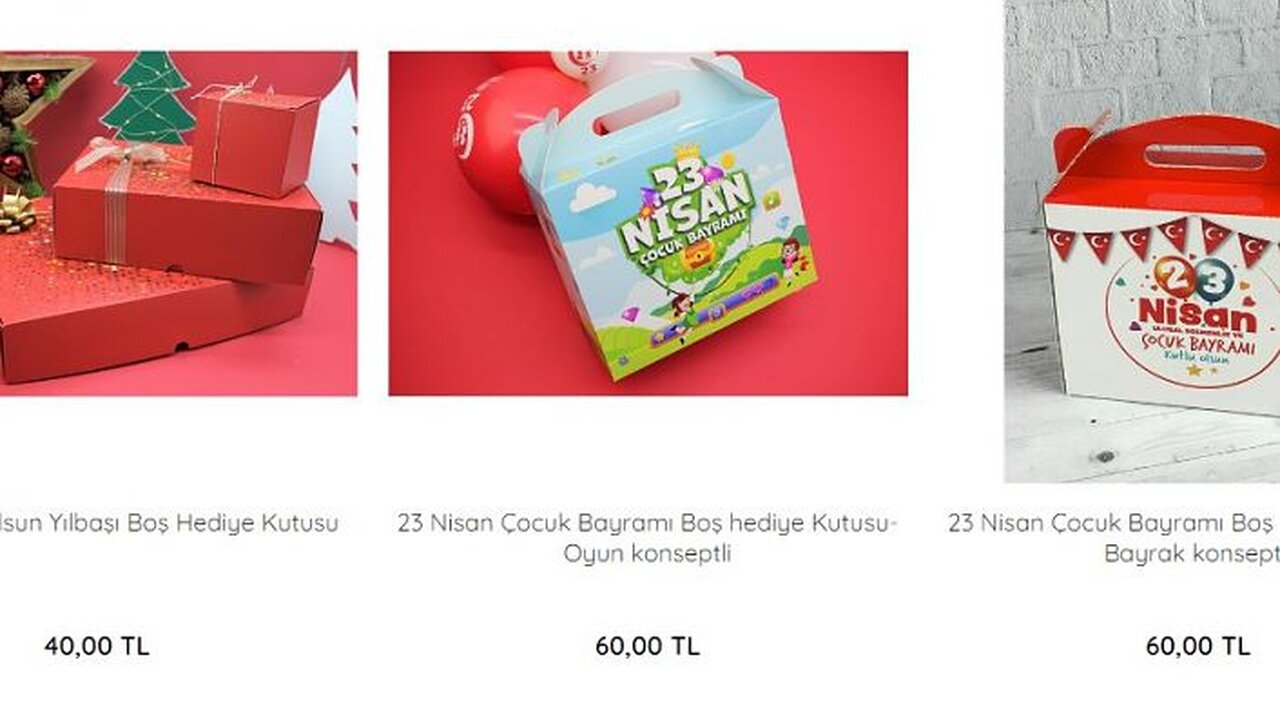Click the 60,00 TL price under Oyun konseptli
Screen dimensions: 1280x720
click(x=648, y=646)
